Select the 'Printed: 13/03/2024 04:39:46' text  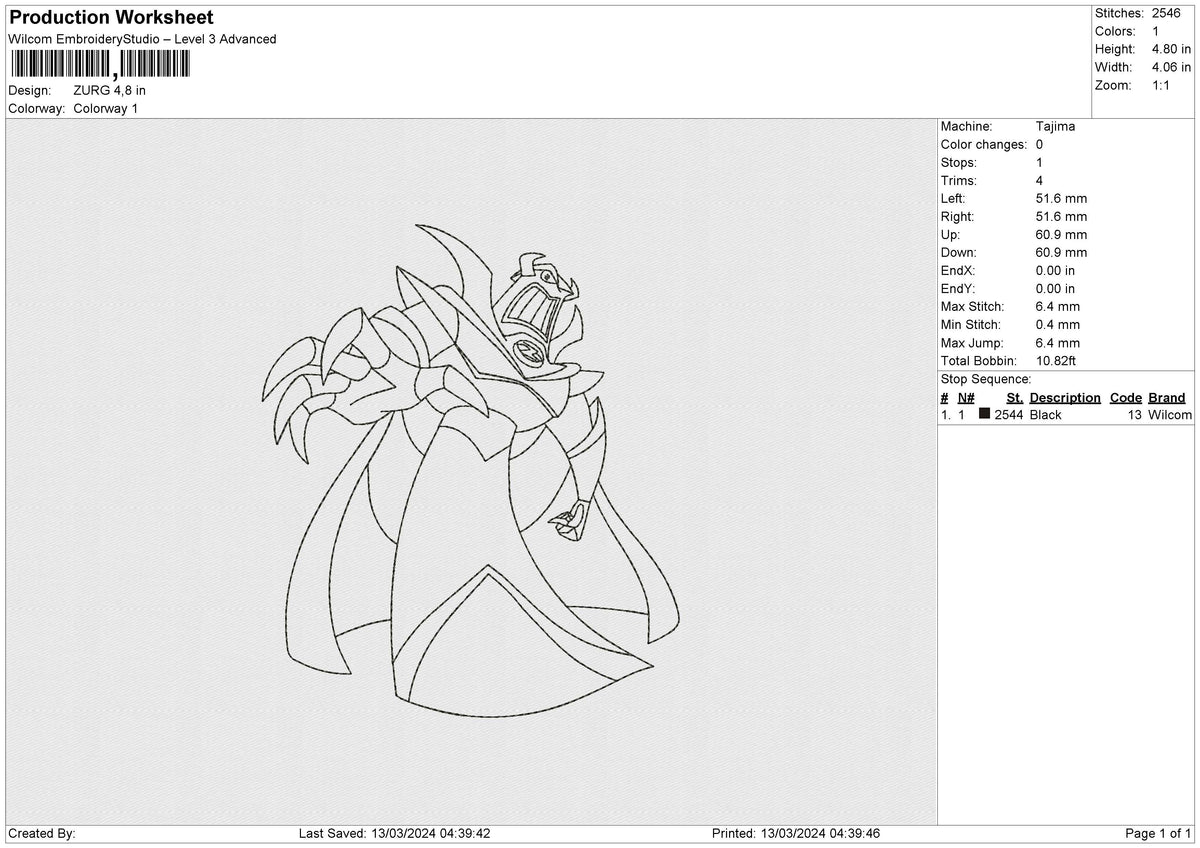[x=796, y=833]
